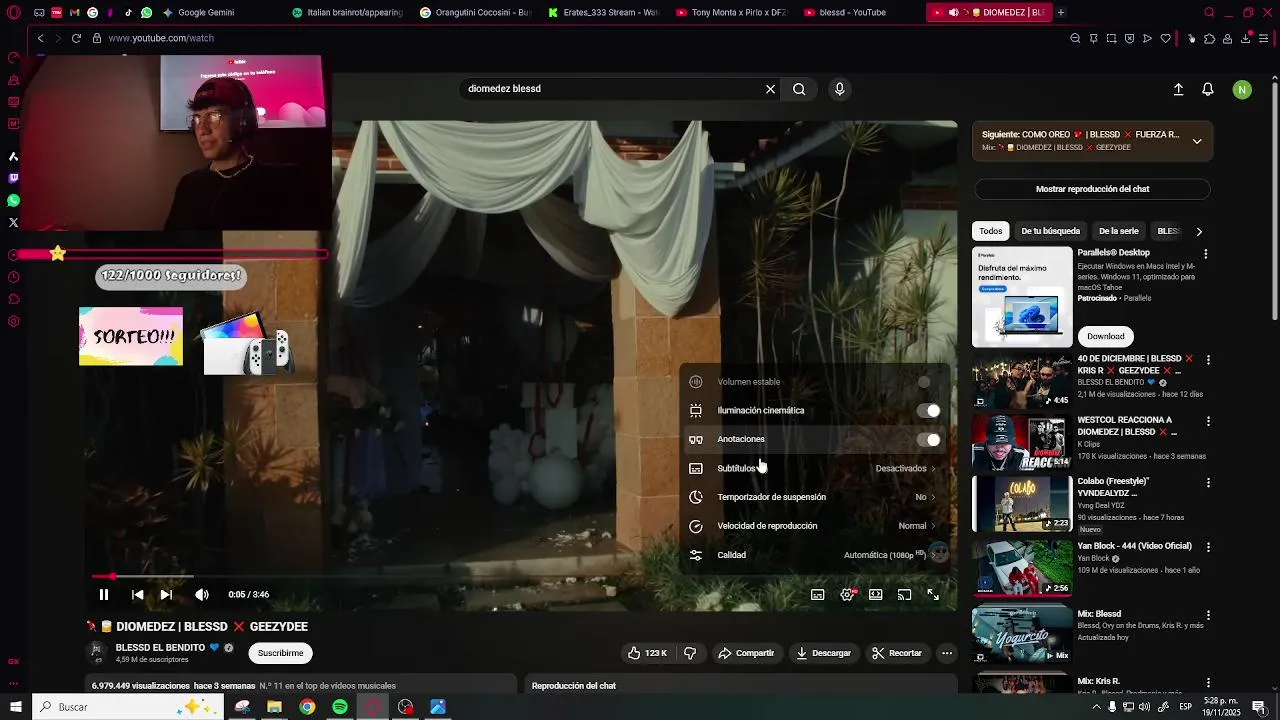1280x720 pixels.
Task: Go back in browser history
Action: tap(40, 38)
